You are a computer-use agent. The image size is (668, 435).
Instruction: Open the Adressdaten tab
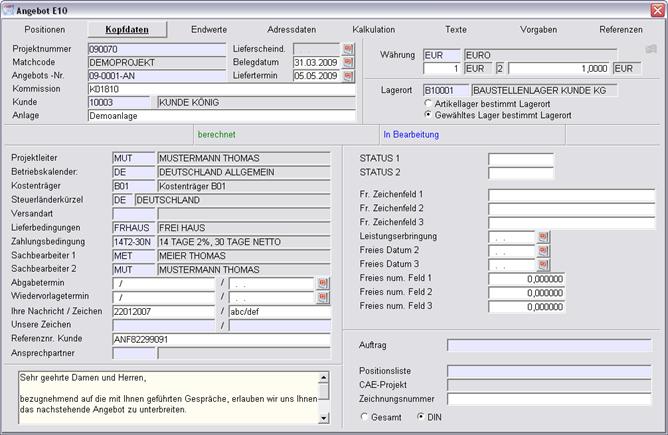tap(291, 30)
